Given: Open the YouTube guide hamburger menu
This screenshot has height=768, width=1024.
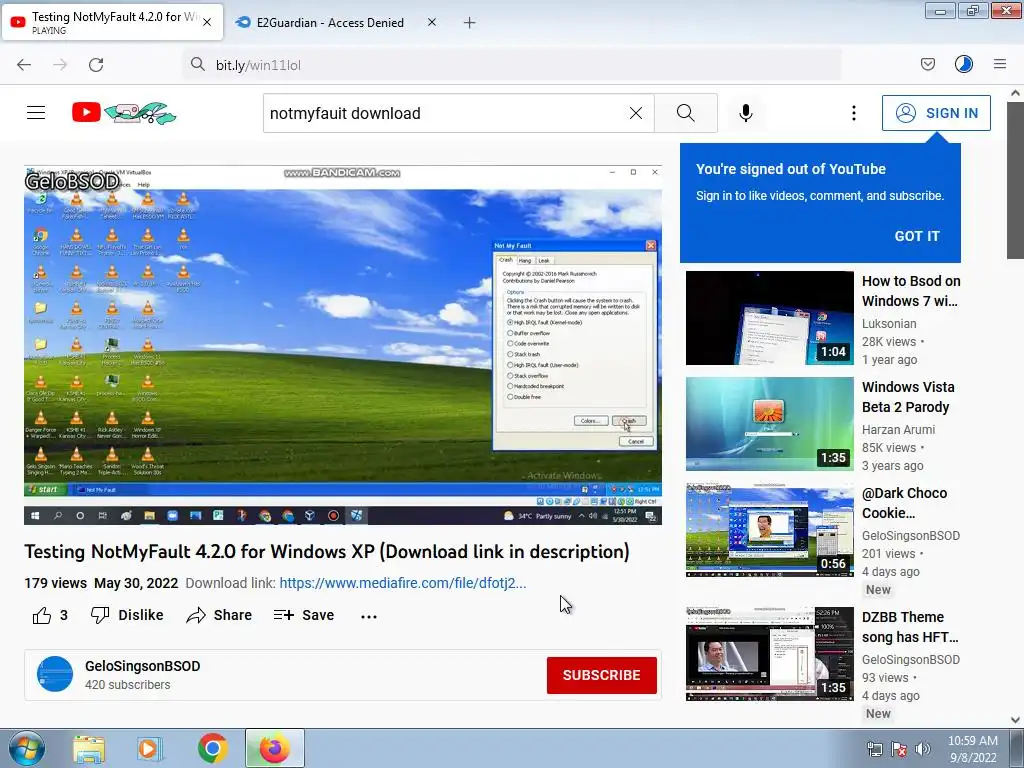Looking at the screenshot, I should click(36, 113).
